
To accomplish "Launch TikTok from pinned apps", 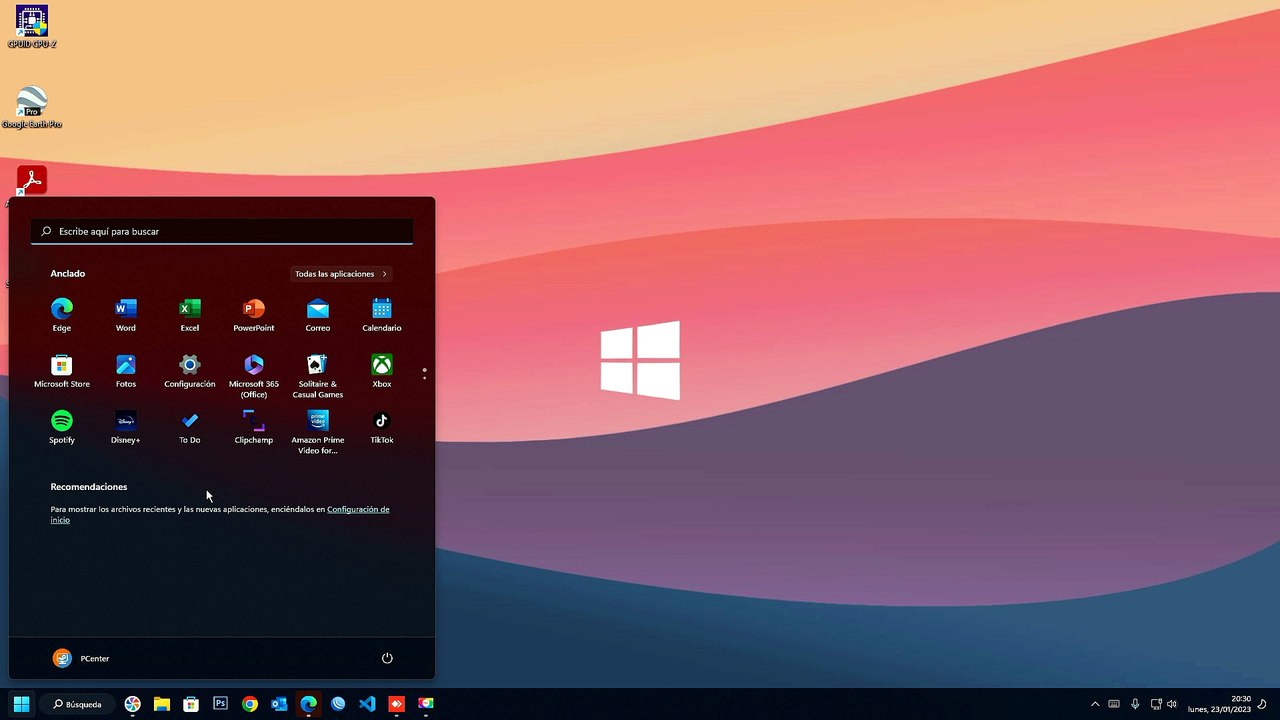I will (x=382, y=426).
